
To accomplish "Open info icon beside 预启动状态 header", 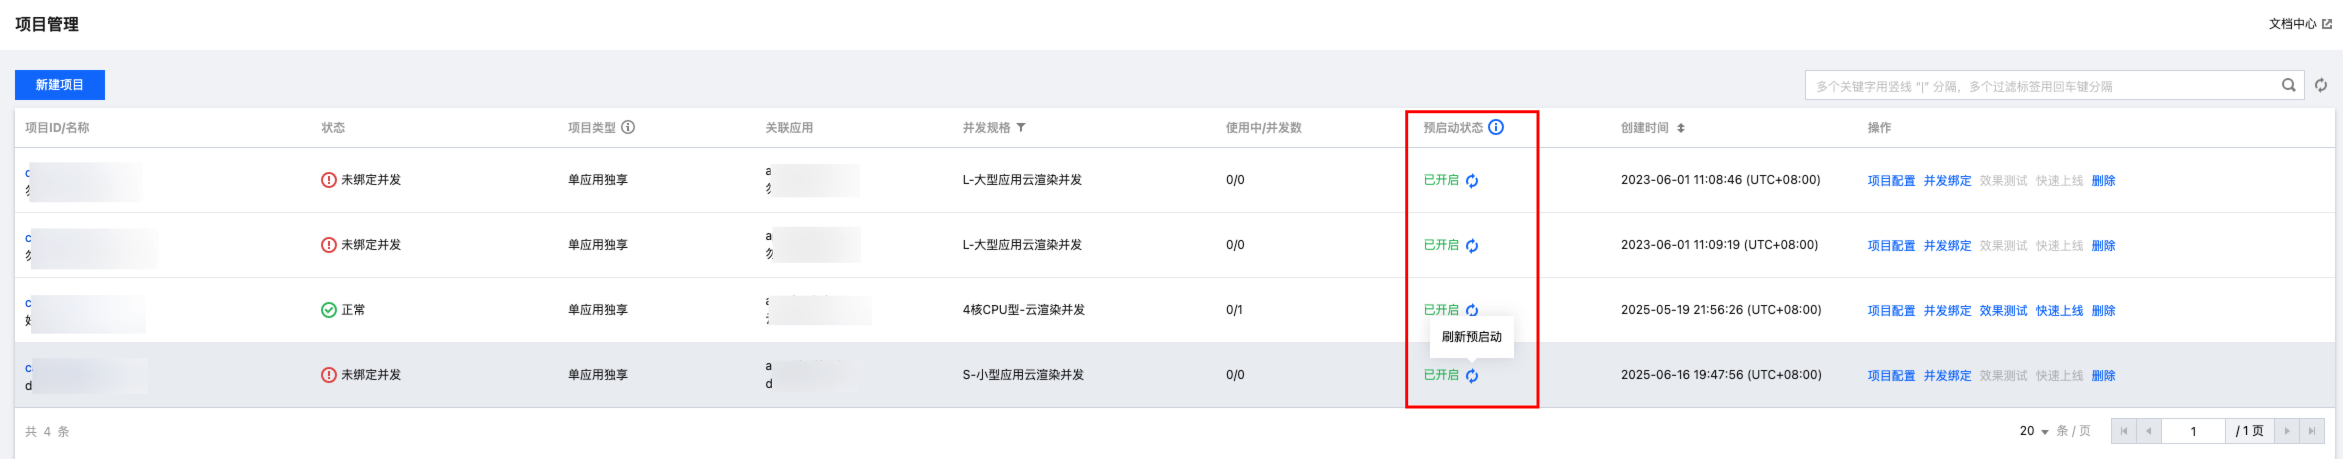I will pyautogui.click(x=1496, y=127).
